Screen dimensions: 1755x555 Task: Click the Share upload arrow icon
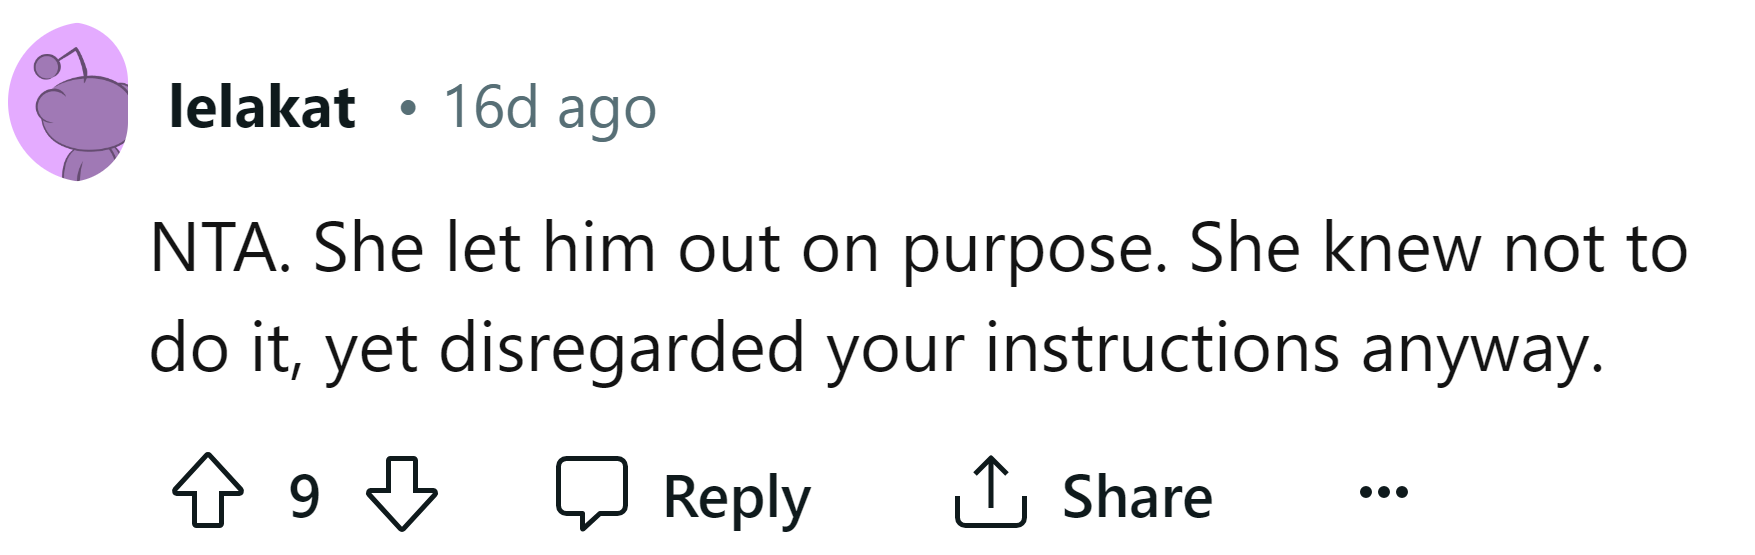(x=990, y=492)
